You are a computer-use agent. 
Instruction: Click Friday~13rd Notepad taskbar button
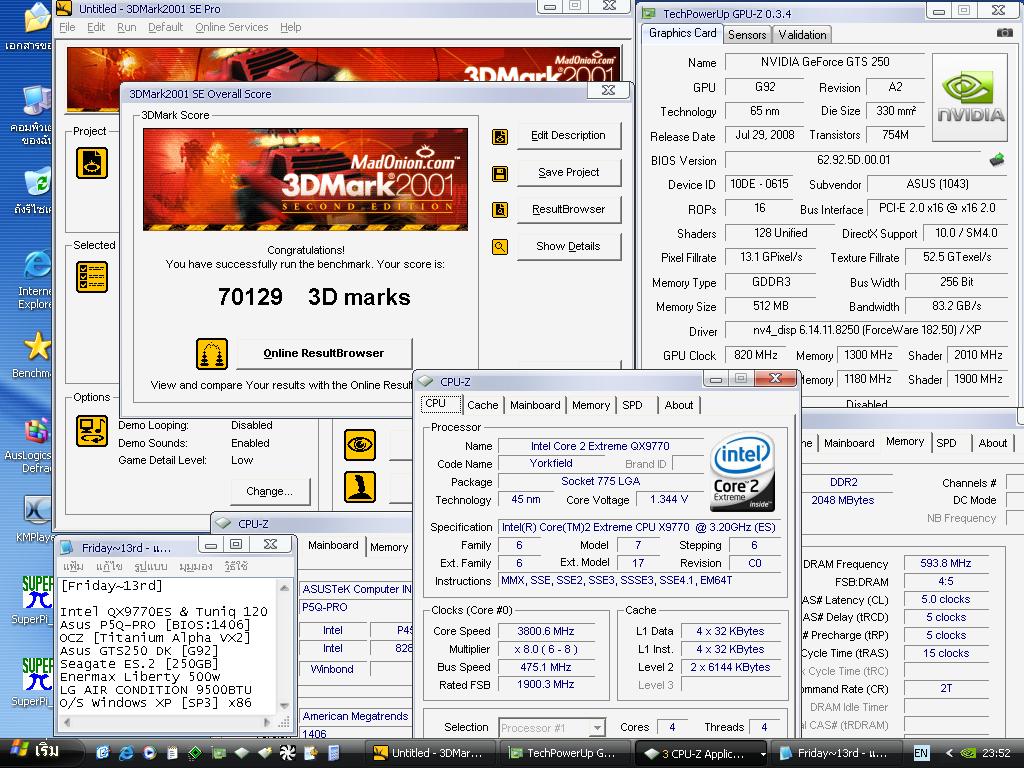(x=836, y=753)
